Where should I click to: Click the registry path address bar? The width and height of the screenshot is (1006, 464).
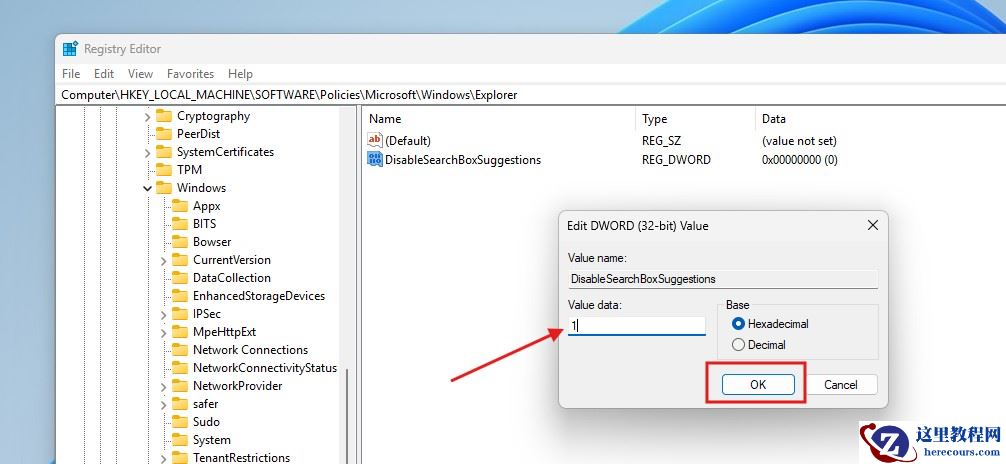point(531,95)
